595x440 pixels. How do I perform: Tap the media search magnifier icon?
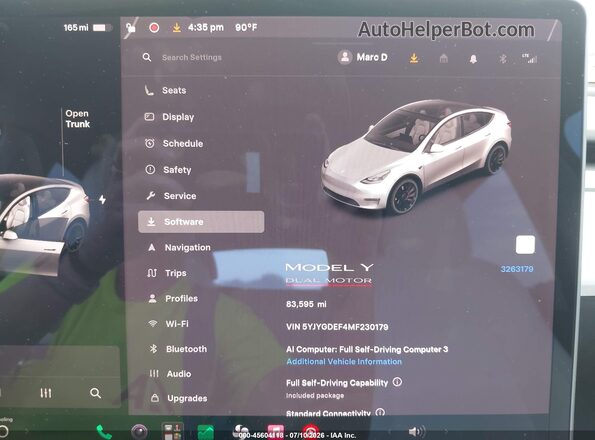click(96, 393)
